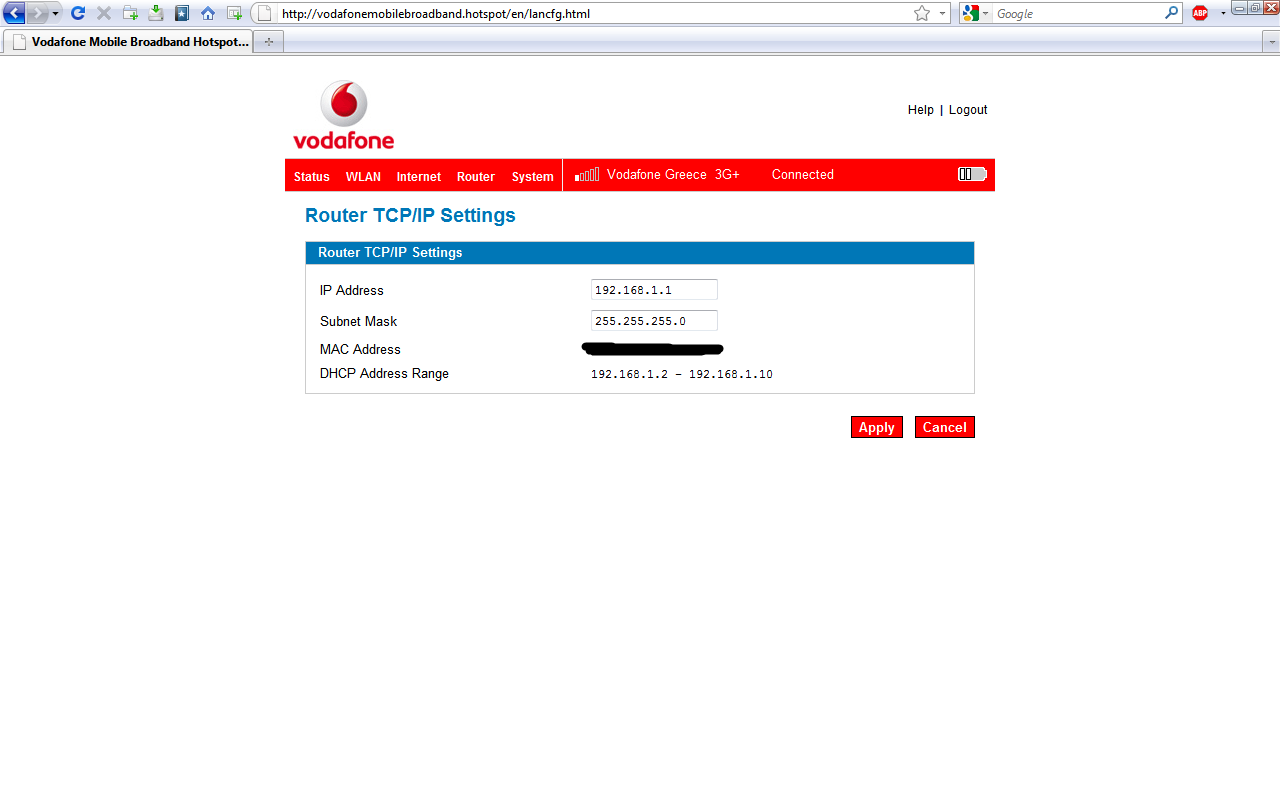Edit the Subnet Mask field 255.255.255.0
Image resolution: width=1280 pixels, height=800 pixels.
click(654, 321)
